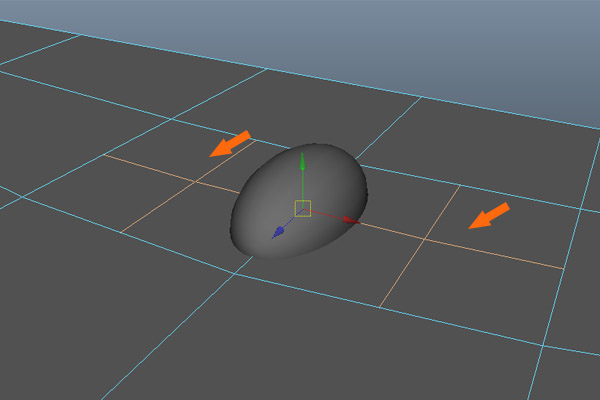The width and height of the screenshot is (600, 400).
Task: Click the yellow center manipulator square
Action: [303, 209]
